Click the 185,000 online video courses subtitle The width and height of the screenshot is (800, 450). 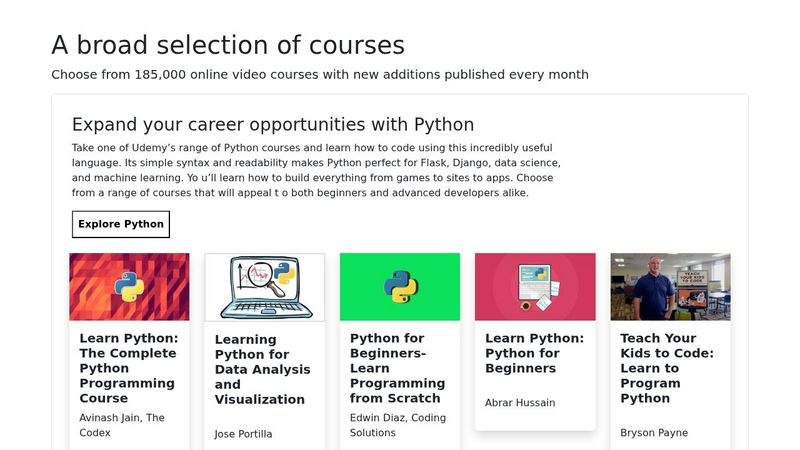(320, 74)
